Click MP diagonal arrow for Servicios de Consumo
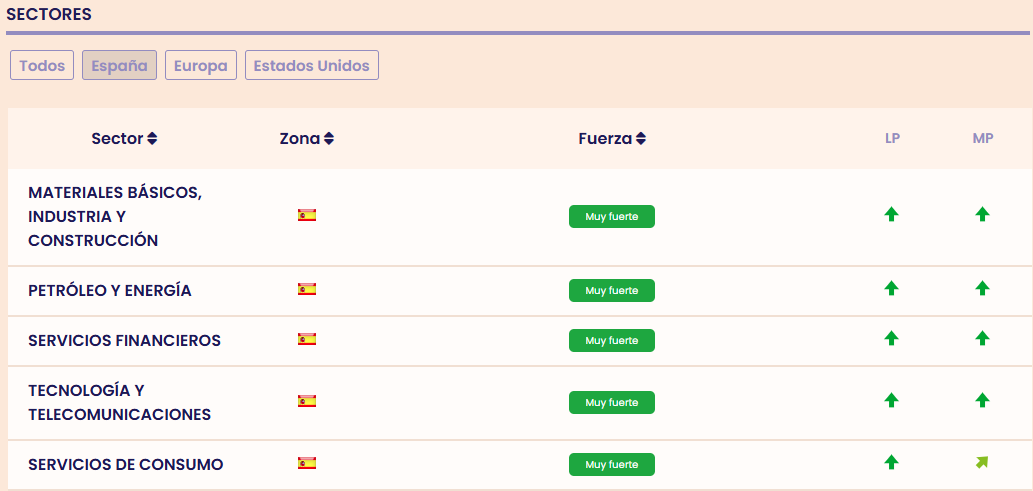Viewport: 1033px width, 491px height. (982, 462)
